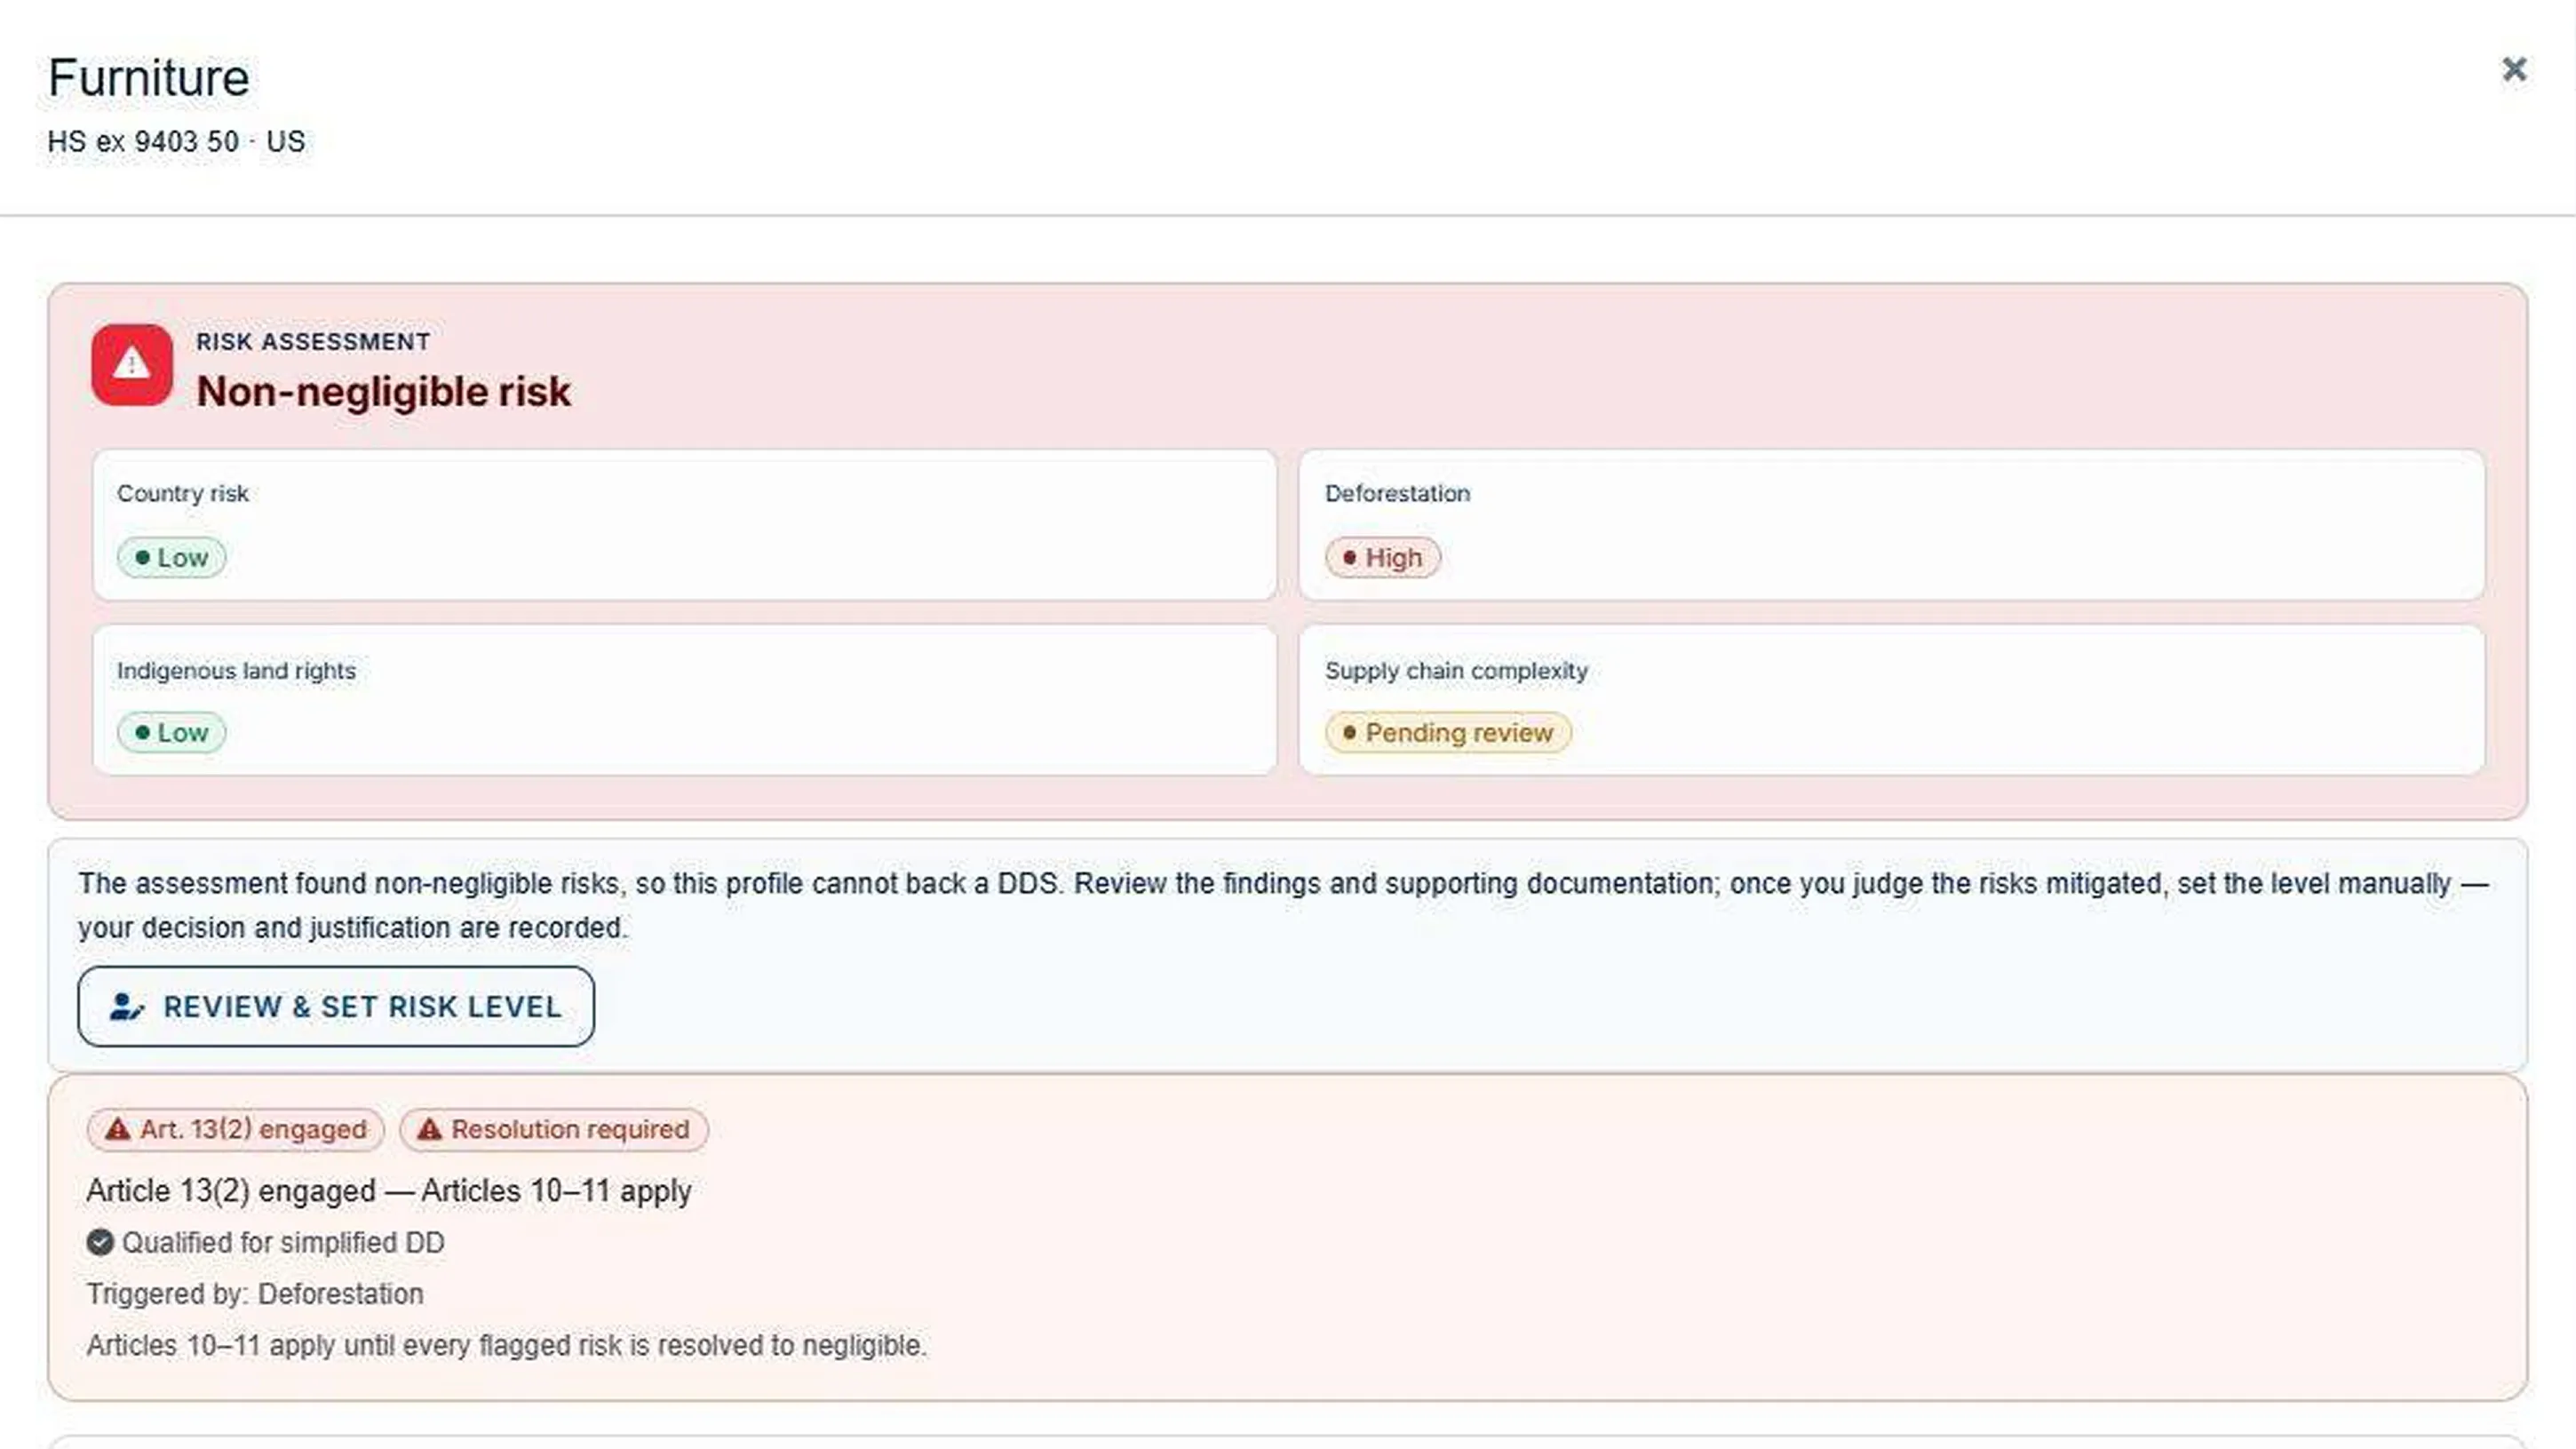Select Indigenous land rights Low badge

coord(172,732)
